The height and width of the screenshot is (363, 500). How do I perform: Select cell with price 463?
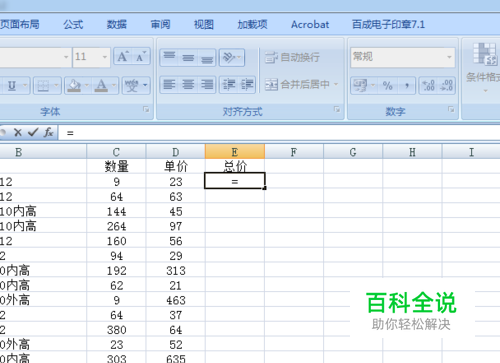pyautogui.click(x=176, y=300)
